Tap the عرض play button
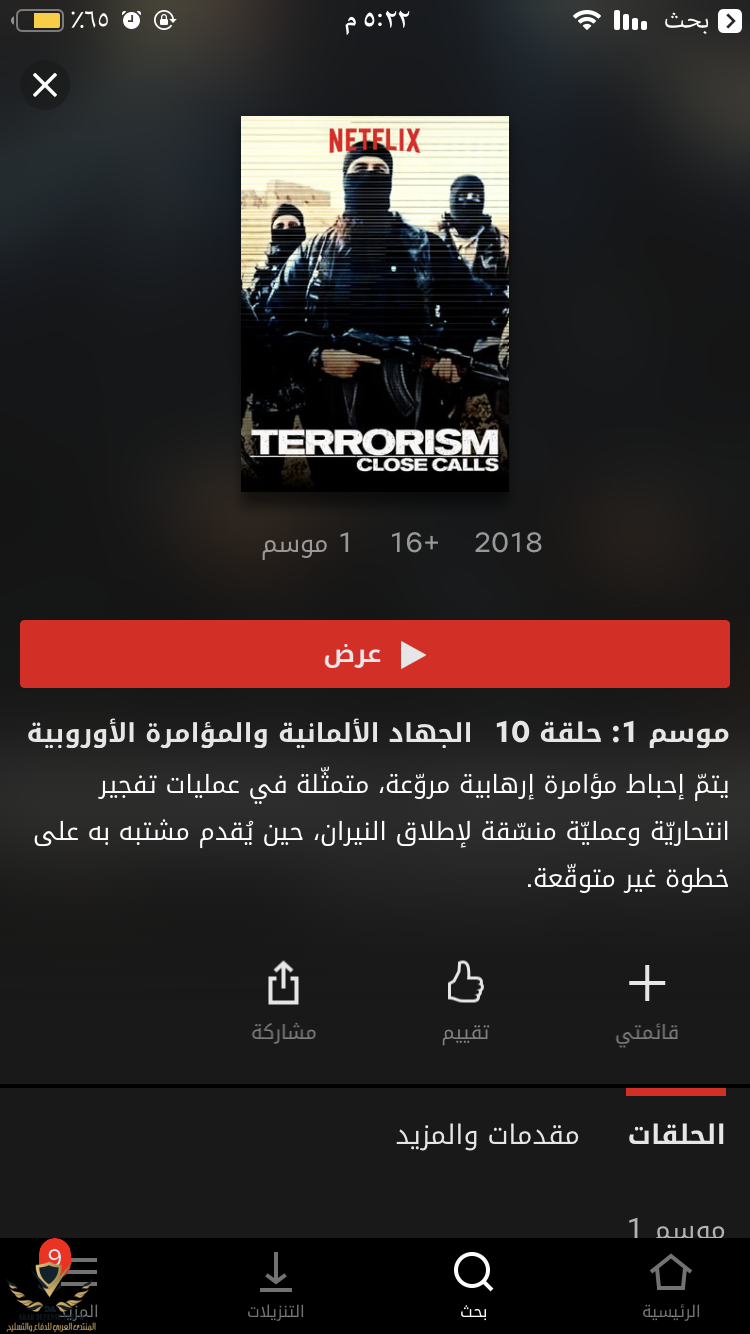The width and height of the screenshot is (750, 1334). coord(375,654)
